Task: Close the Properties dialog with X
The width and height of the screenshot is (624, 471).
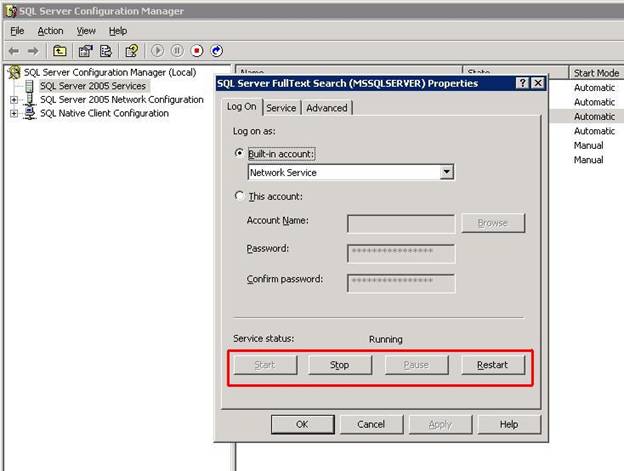Action: click(538, 83)
